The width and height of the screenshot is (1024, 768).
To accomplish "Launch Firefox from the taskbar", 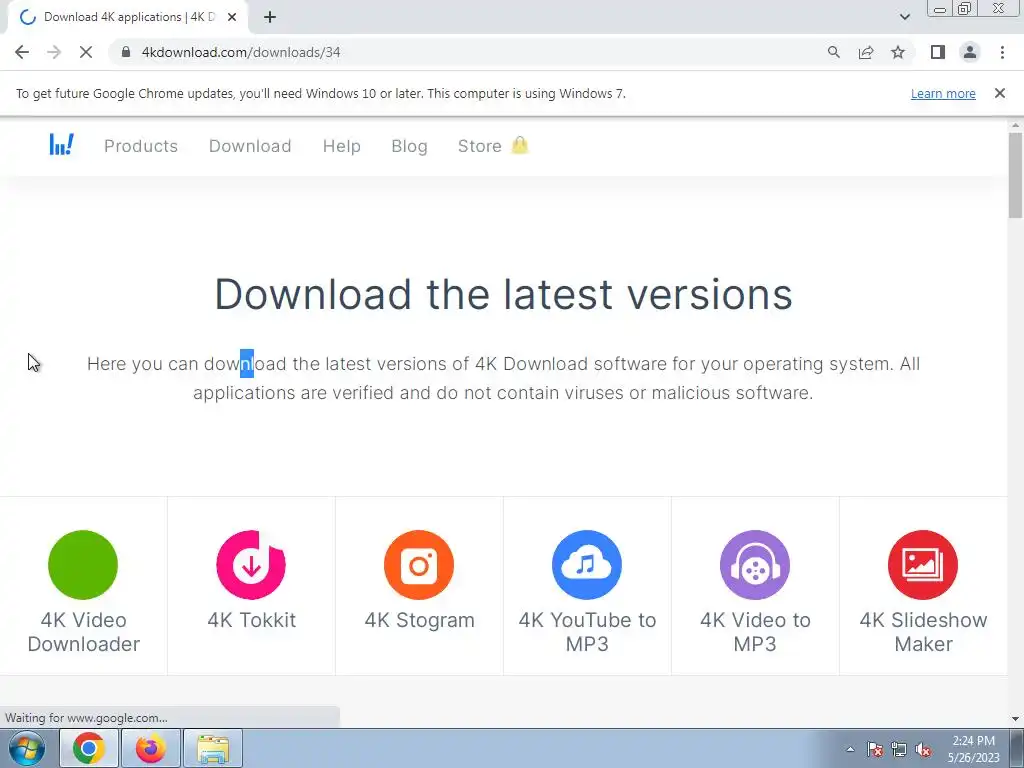I will [151, 748].
